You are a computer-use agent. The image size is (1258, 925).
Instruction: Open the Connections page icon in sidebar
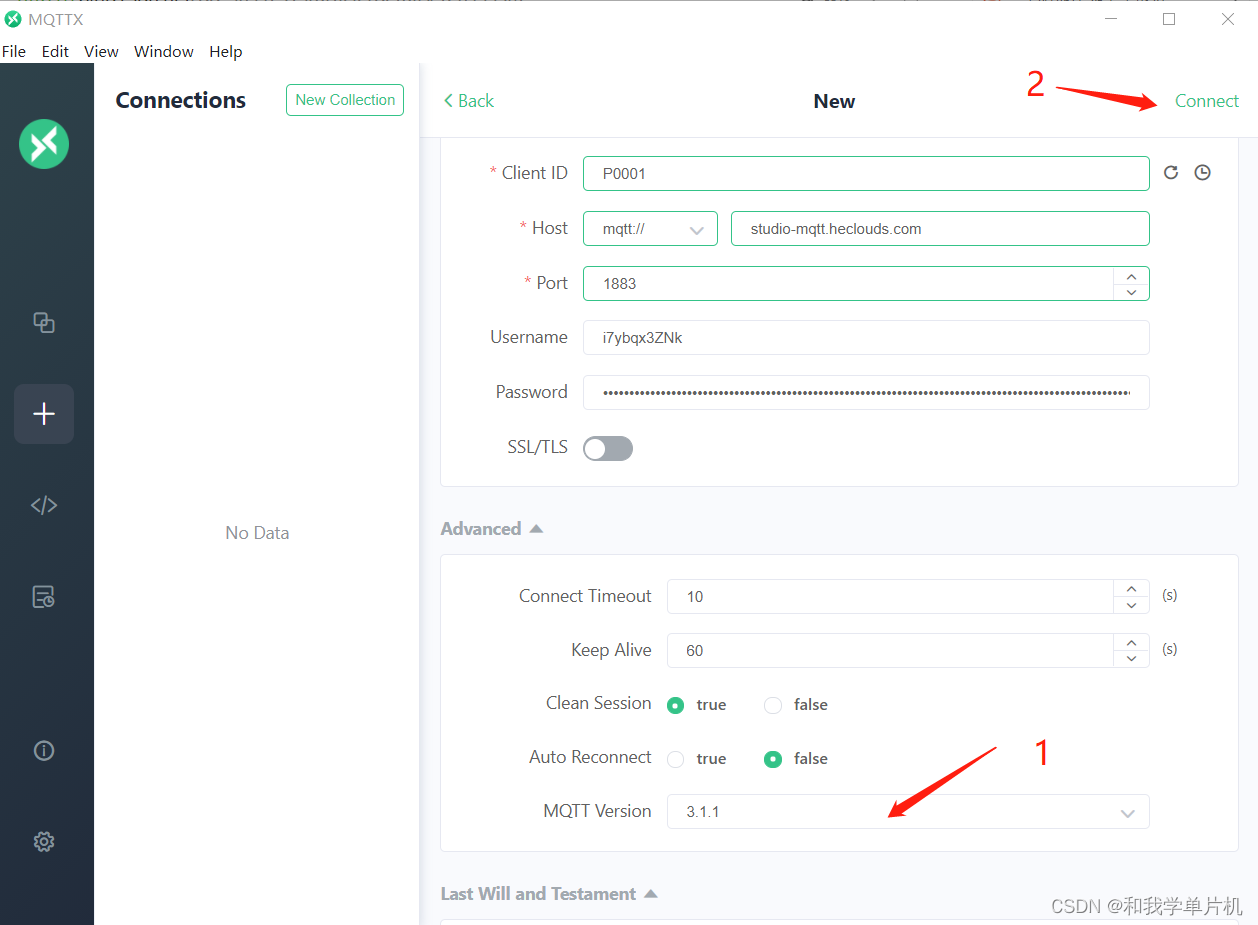click(x=44, y=322)
